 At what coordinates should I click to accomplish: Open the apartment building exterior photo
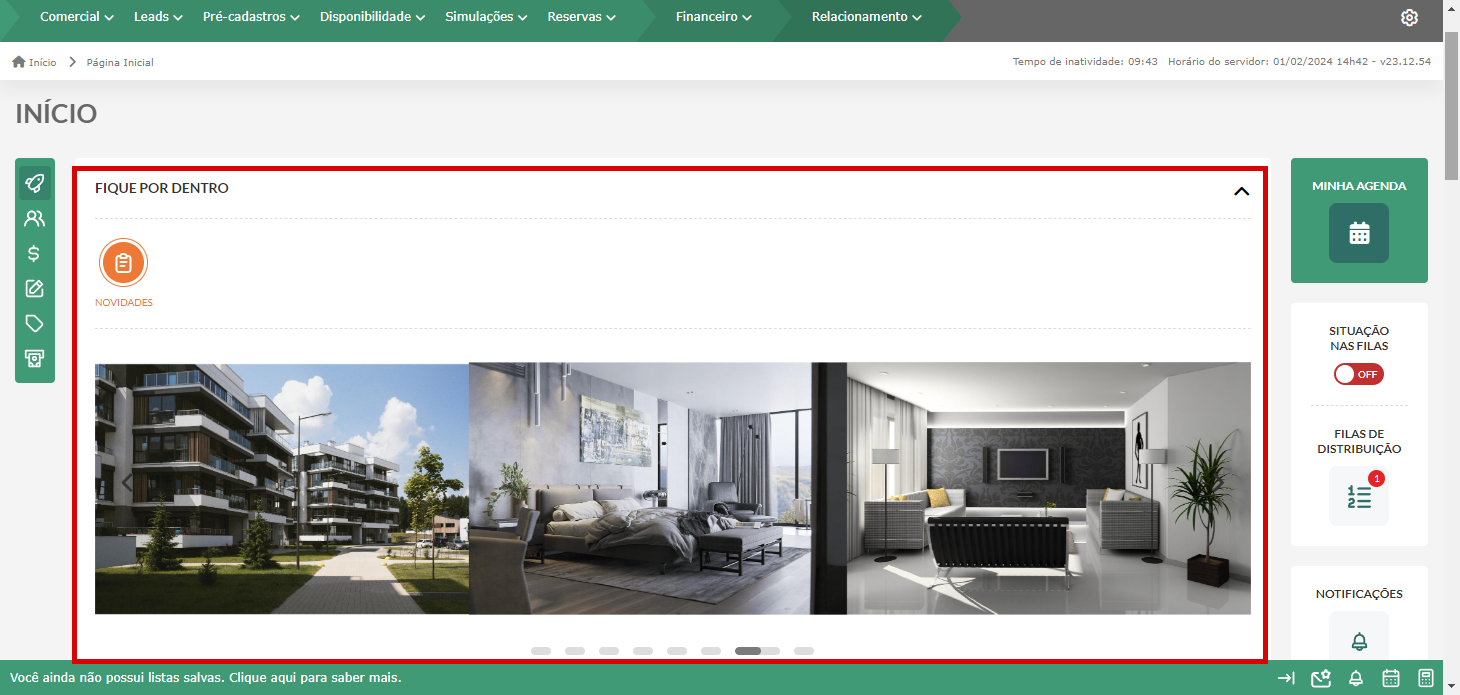[x=282, y=488]
